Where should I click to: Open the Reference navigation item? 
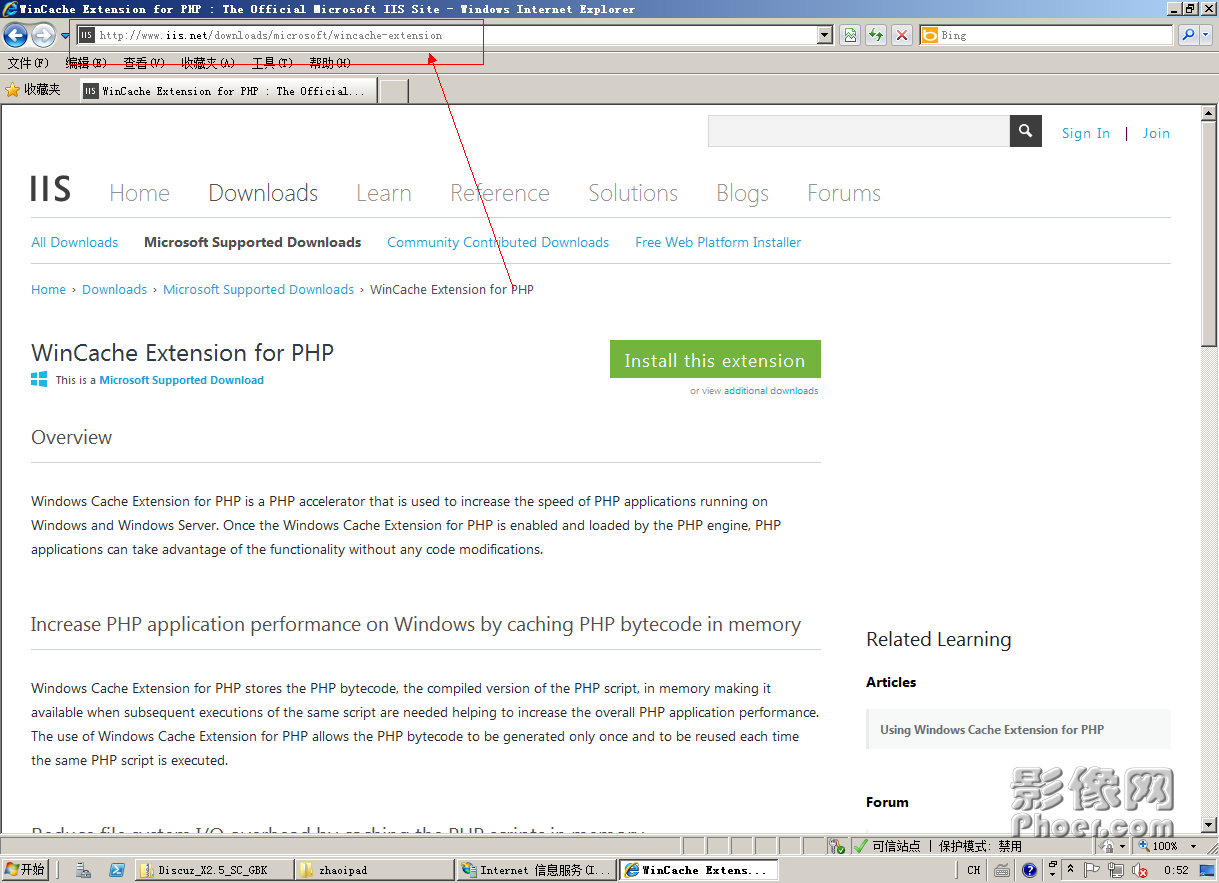point(500,193)
